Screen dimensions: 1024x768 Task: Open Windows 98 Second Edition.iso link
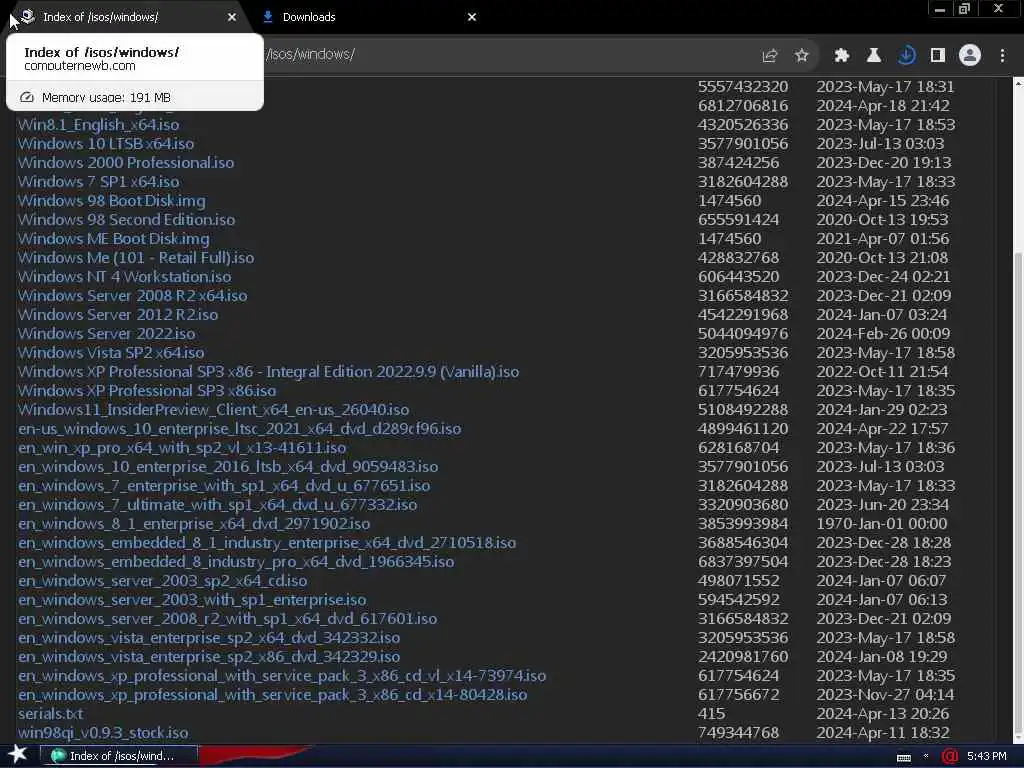[127, 219]
